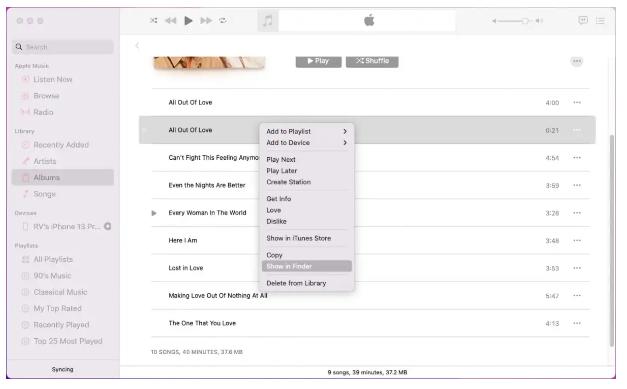Open more options for Here I Am
This screenshot has width=627, height=389.
click(577, 241)
